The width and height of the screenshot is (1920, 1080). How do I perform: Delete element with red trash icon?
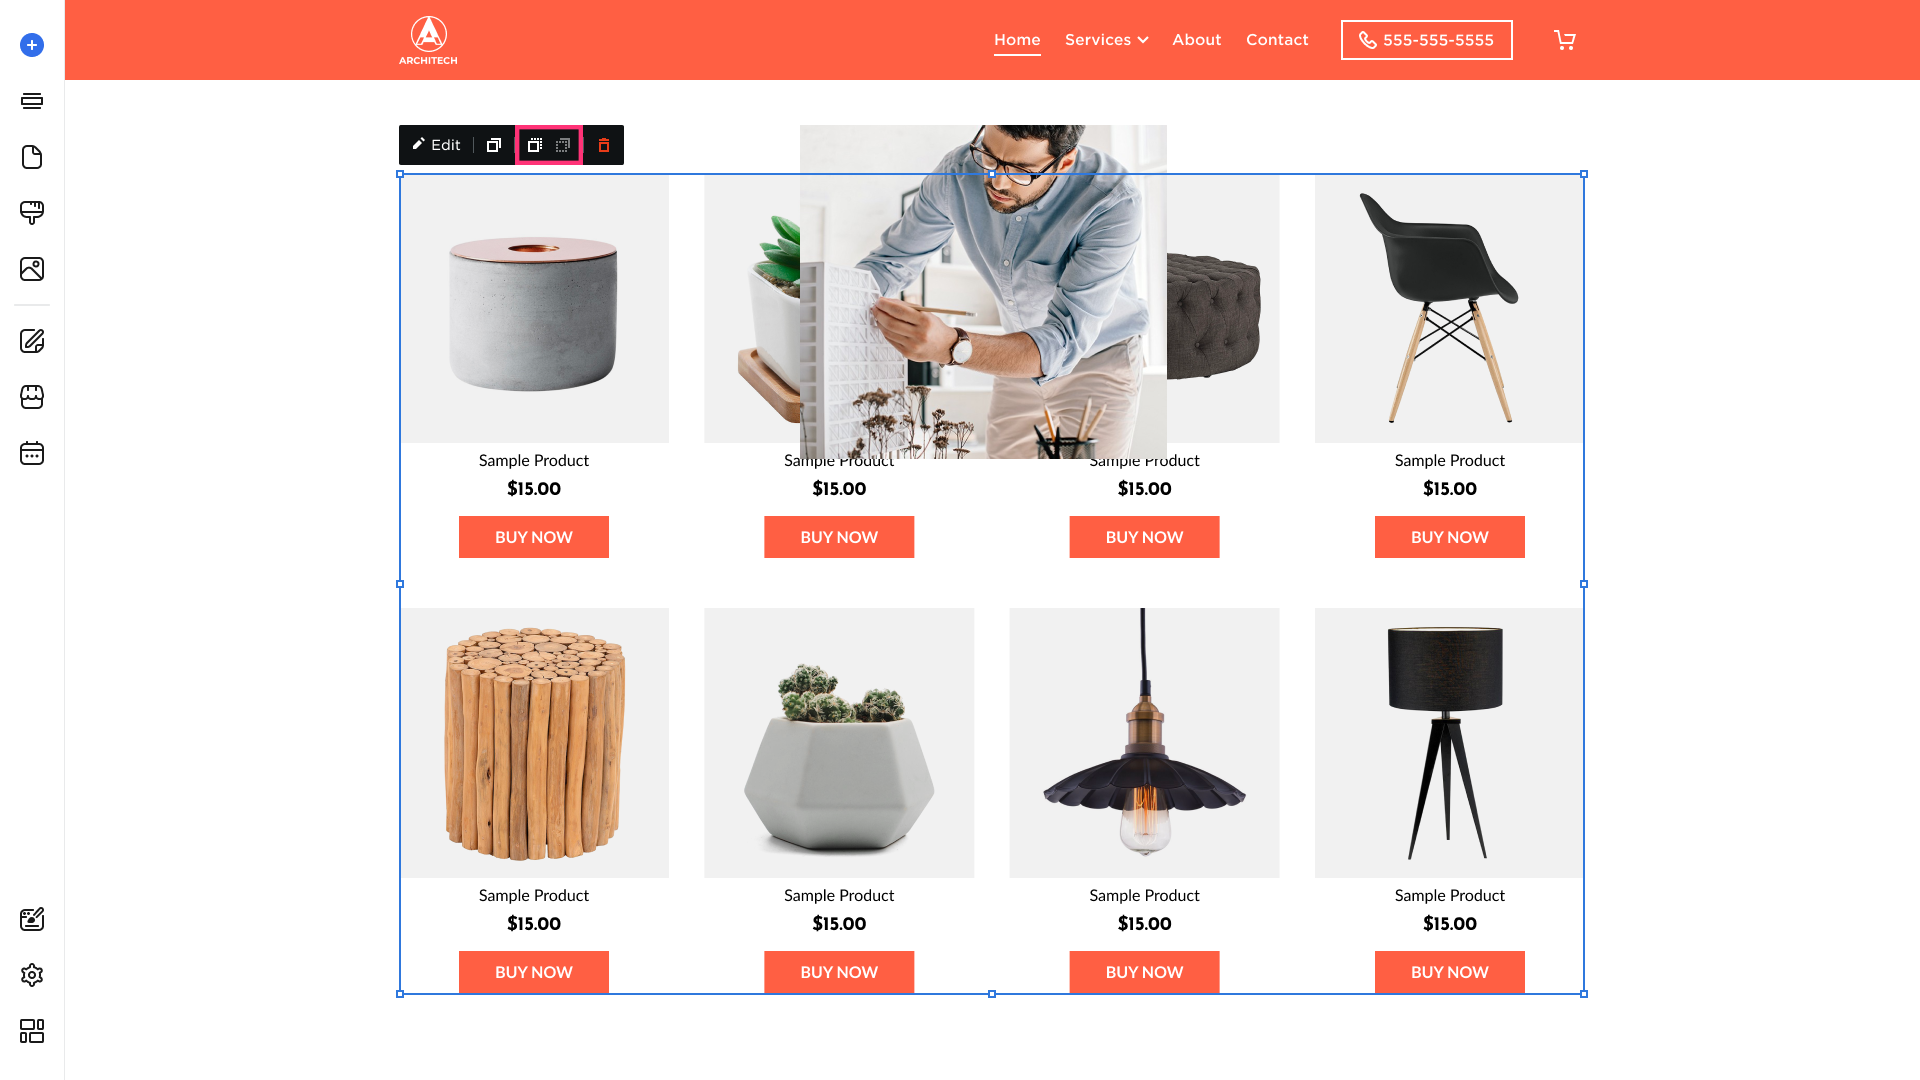click(604, 145)
